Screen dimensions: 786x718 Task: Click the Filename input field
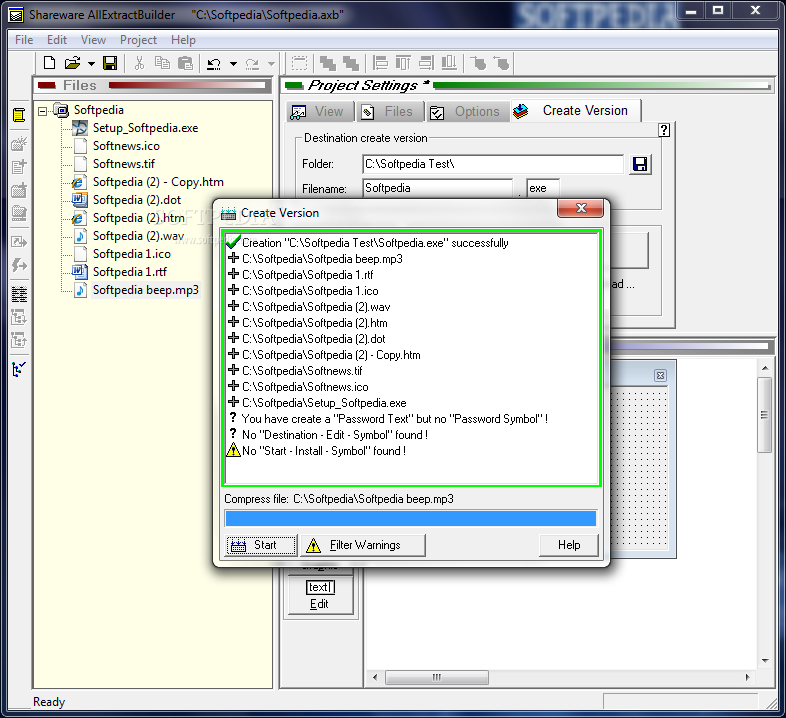point(437,188)
